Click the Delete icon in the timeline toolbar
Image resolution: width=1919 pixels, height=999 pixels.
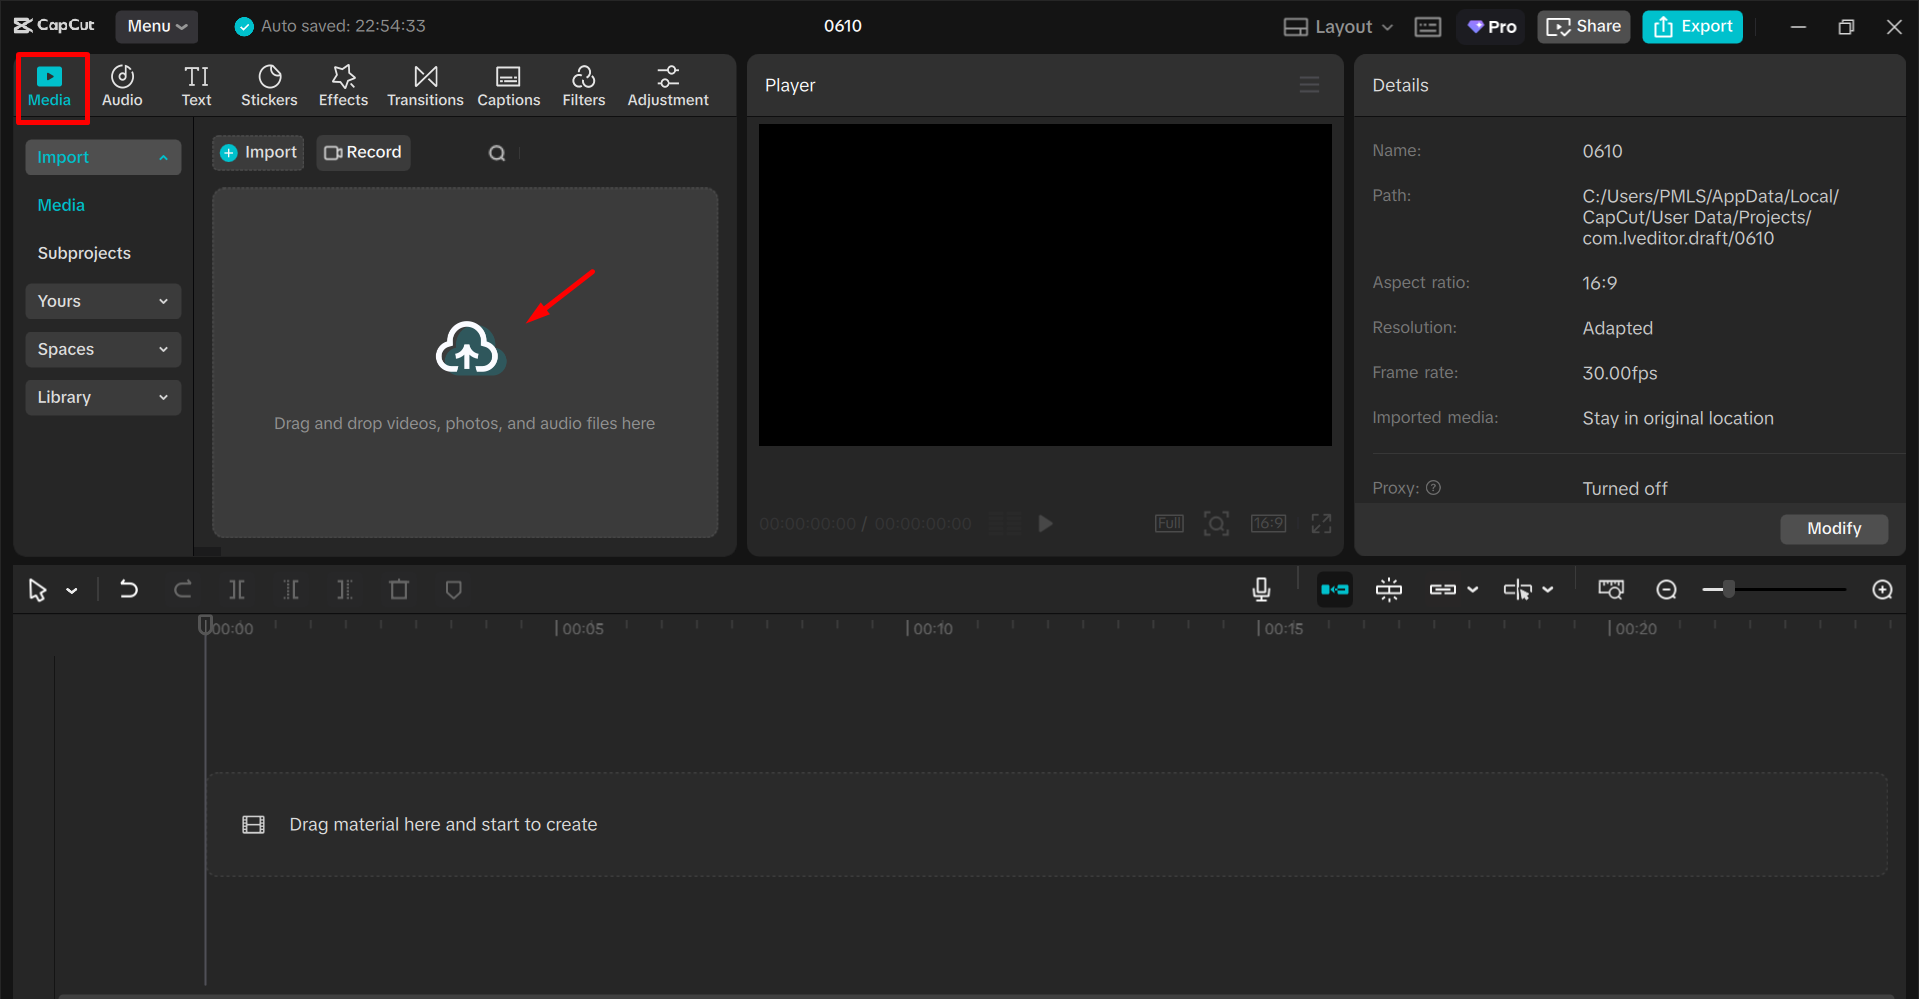click(x=398, y=589)
